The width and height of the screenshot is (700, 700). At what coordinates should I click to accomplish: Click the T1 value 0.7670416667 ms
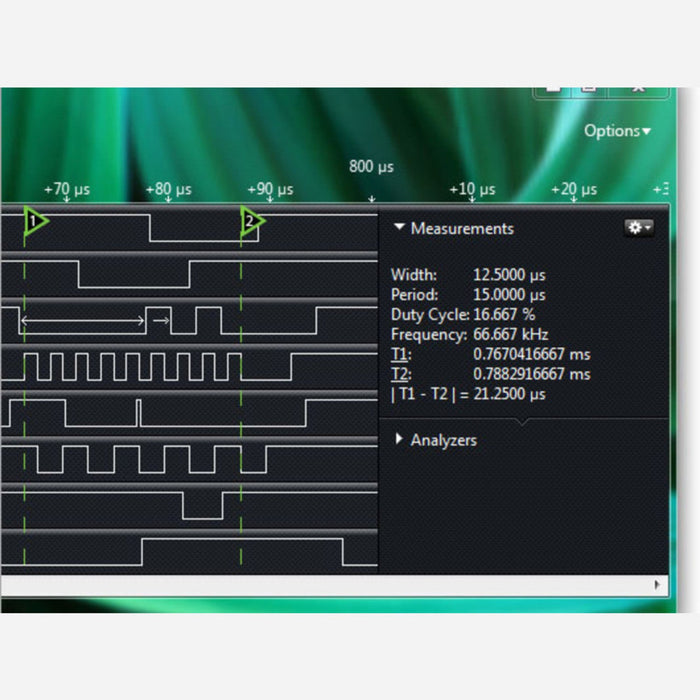tap(532, 354)
